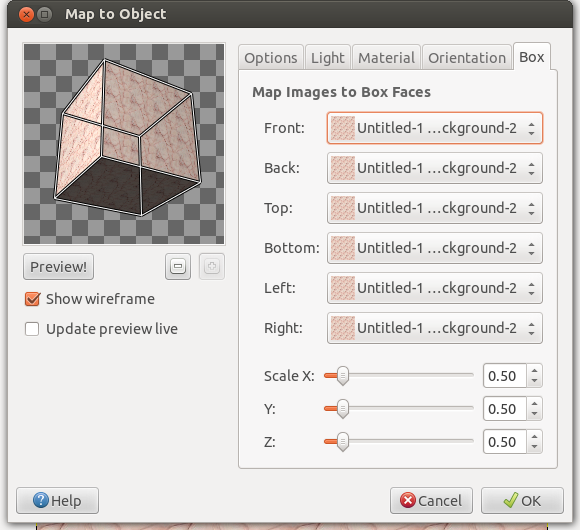The height and width of the screenshot is (530, 580).
Task: Increase Y scale with up arrow
Action: tap(535, 404)
